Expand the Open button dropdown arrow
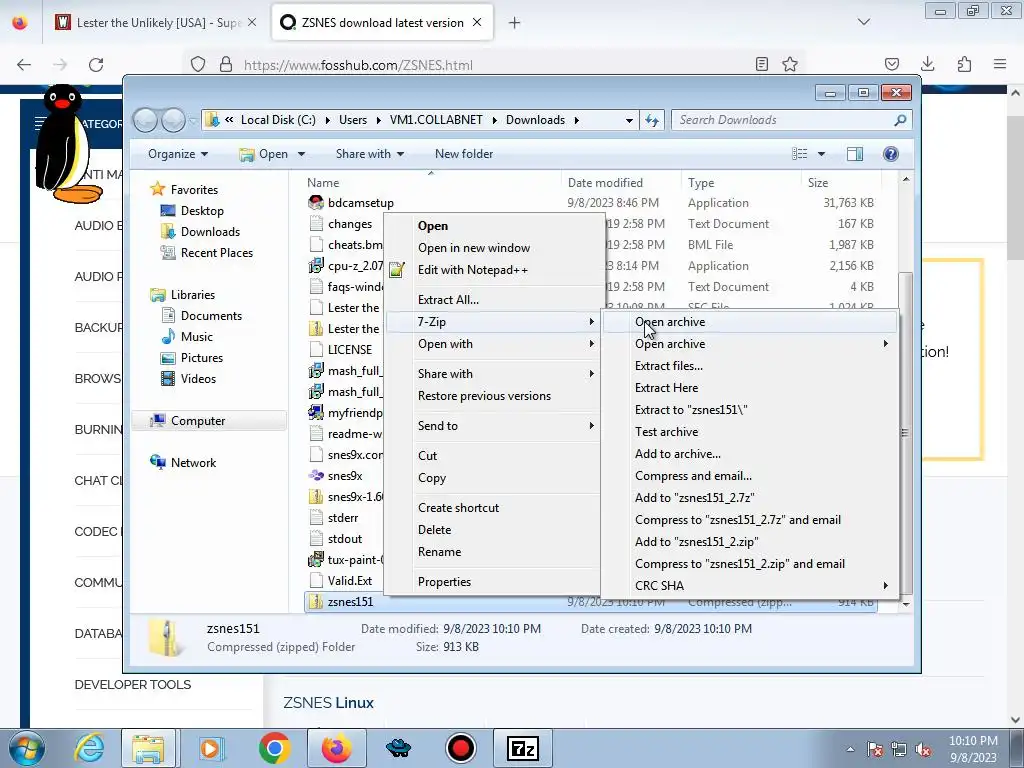This screenshot has height=768, width=1024. 301,154
